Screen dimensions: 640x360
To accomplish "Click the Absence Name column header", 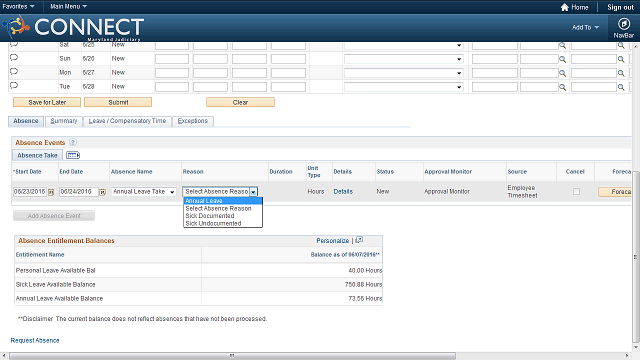I will tap(131, 171).
